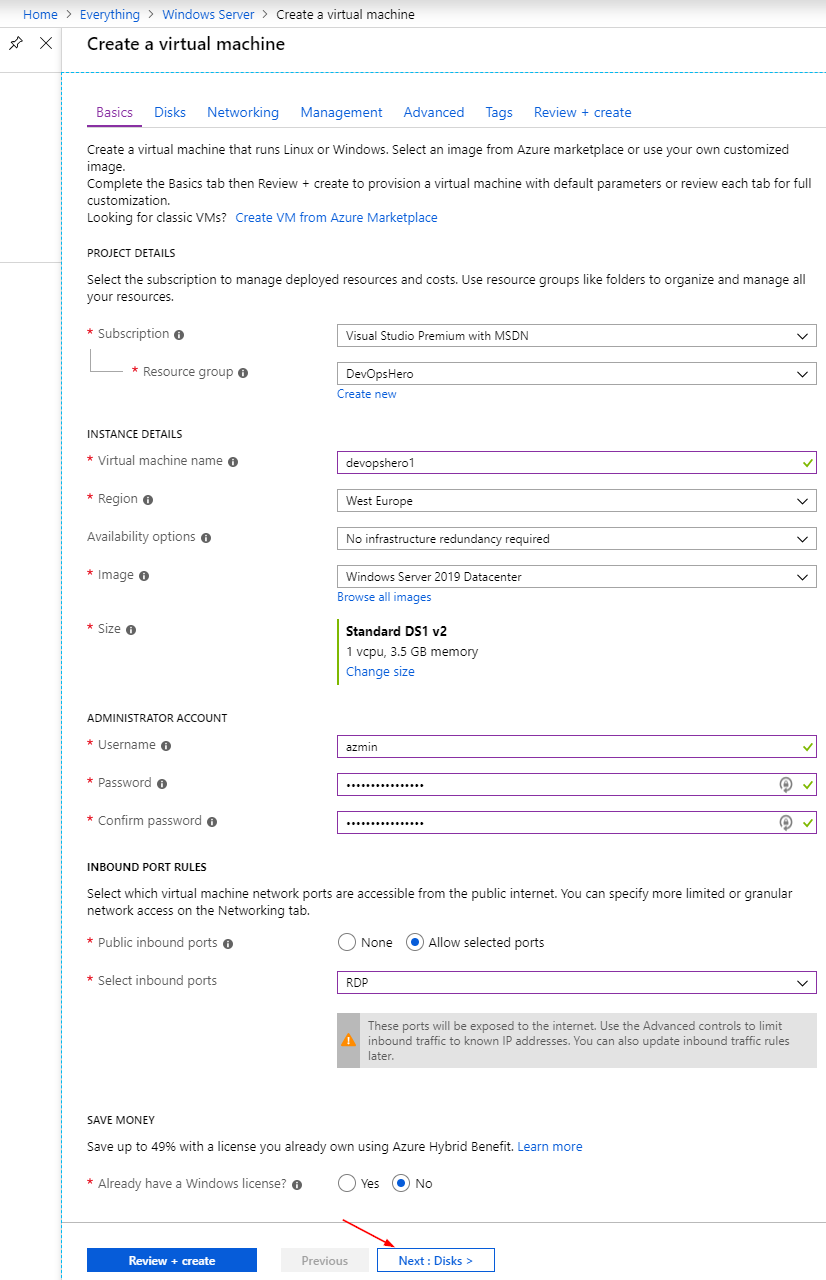Click the Virtual machine name input field
Screen dimensions: 826x1280
(x=577, y=463)
